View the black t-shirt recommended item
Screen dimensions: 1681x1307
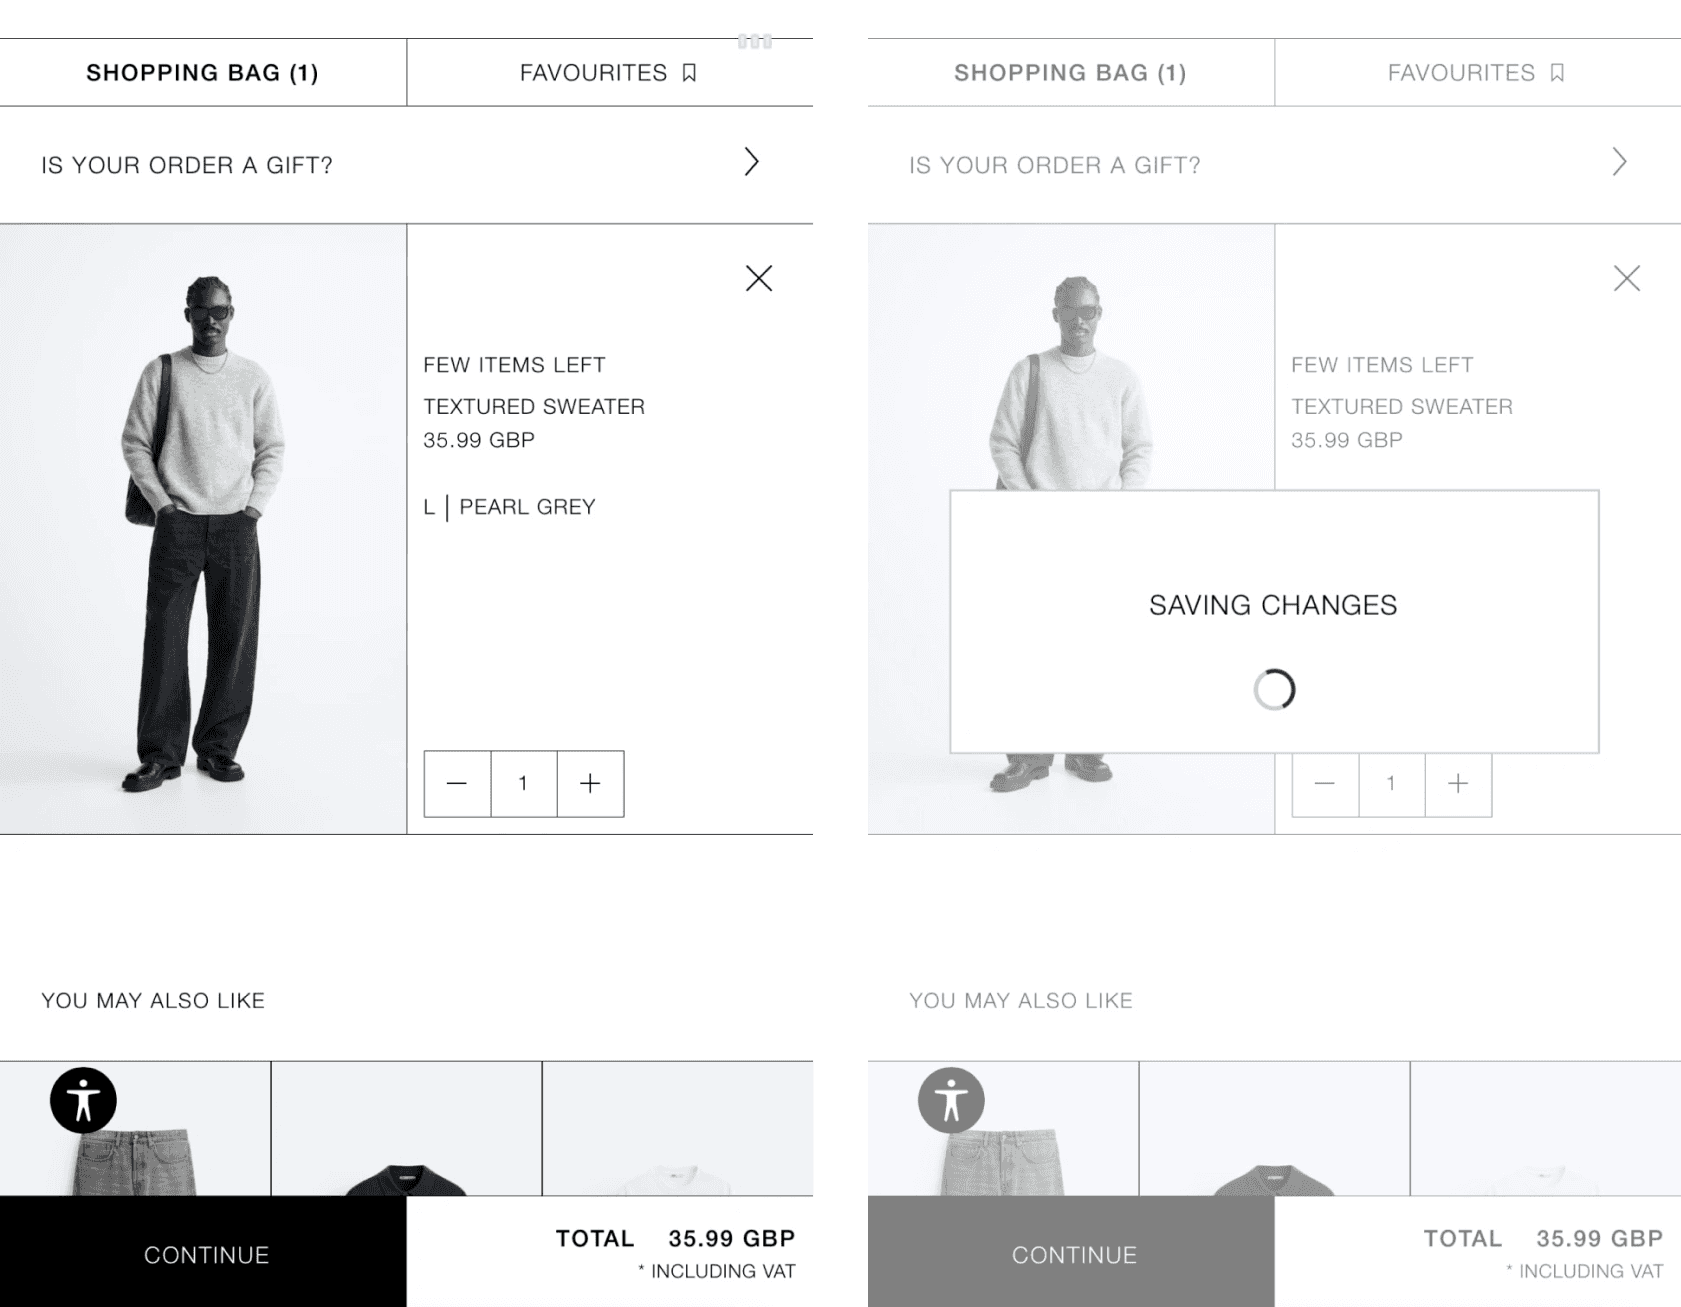(406, 1128)
